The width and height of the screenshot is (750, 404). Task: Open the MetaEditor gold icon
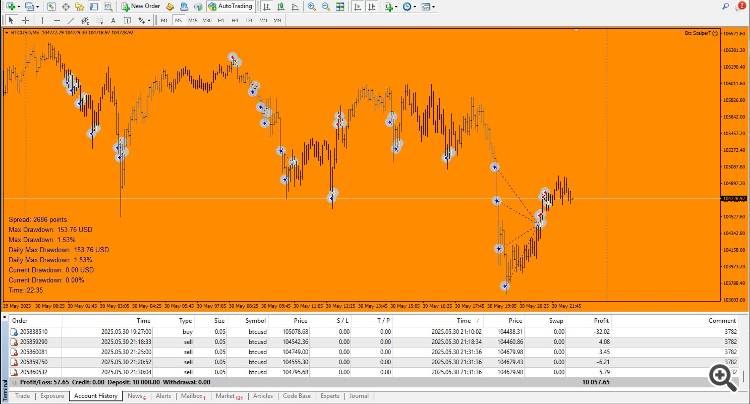tap(170, 7)
